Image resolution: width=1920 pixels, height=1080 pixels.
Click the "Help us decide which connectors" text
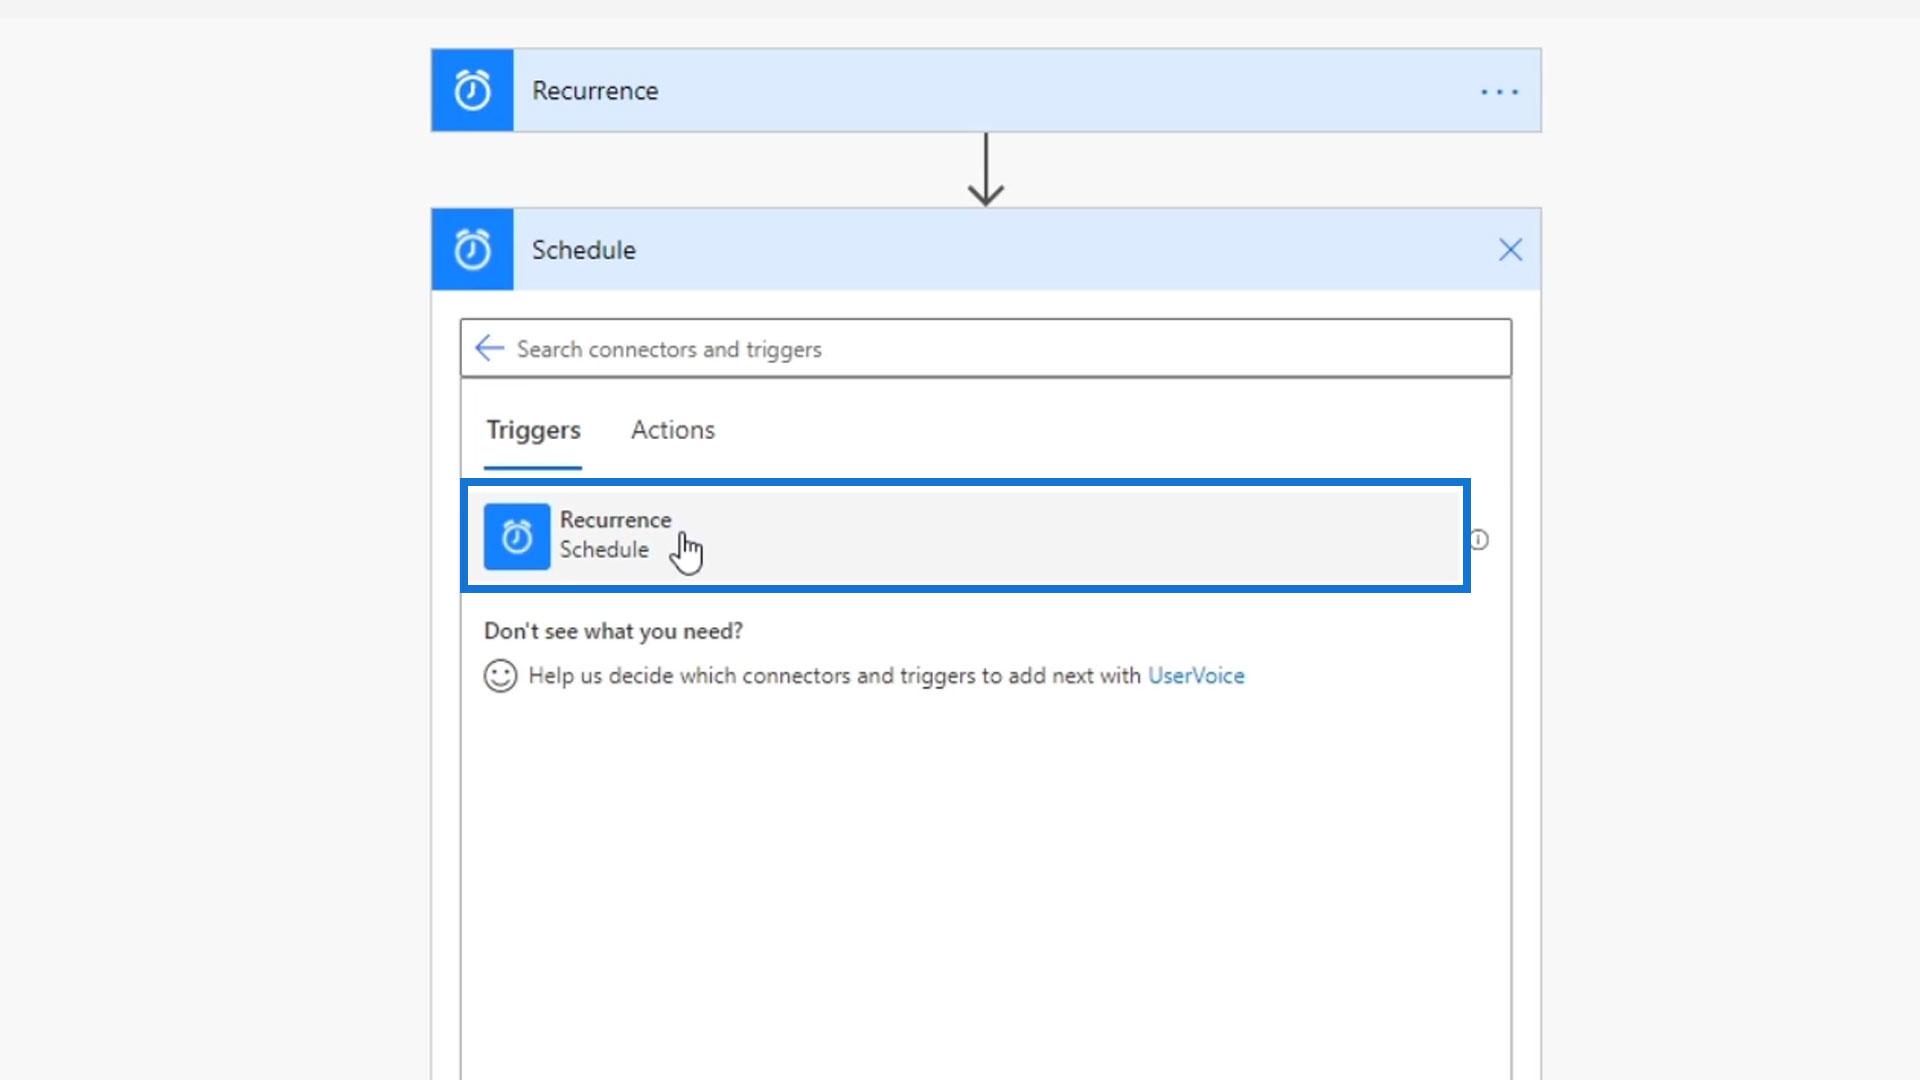coord(833,676)
